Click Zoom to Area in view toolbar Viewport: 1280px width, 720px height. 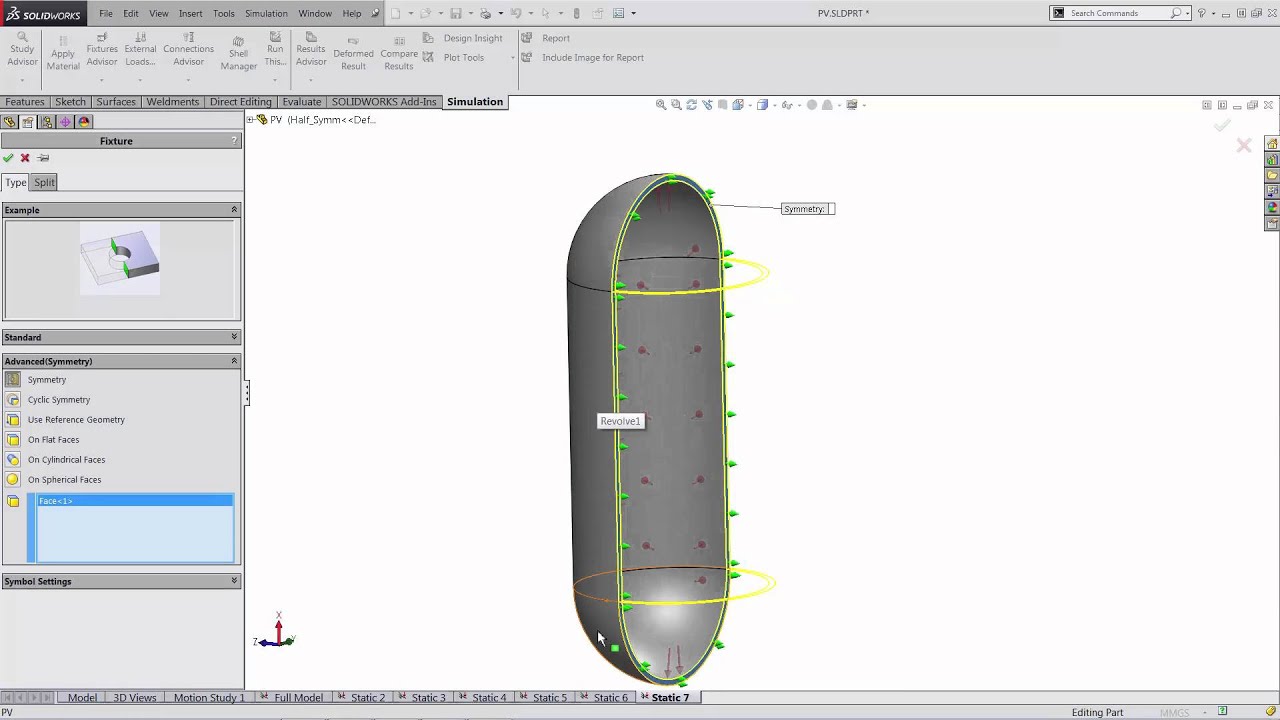[676, 105]
